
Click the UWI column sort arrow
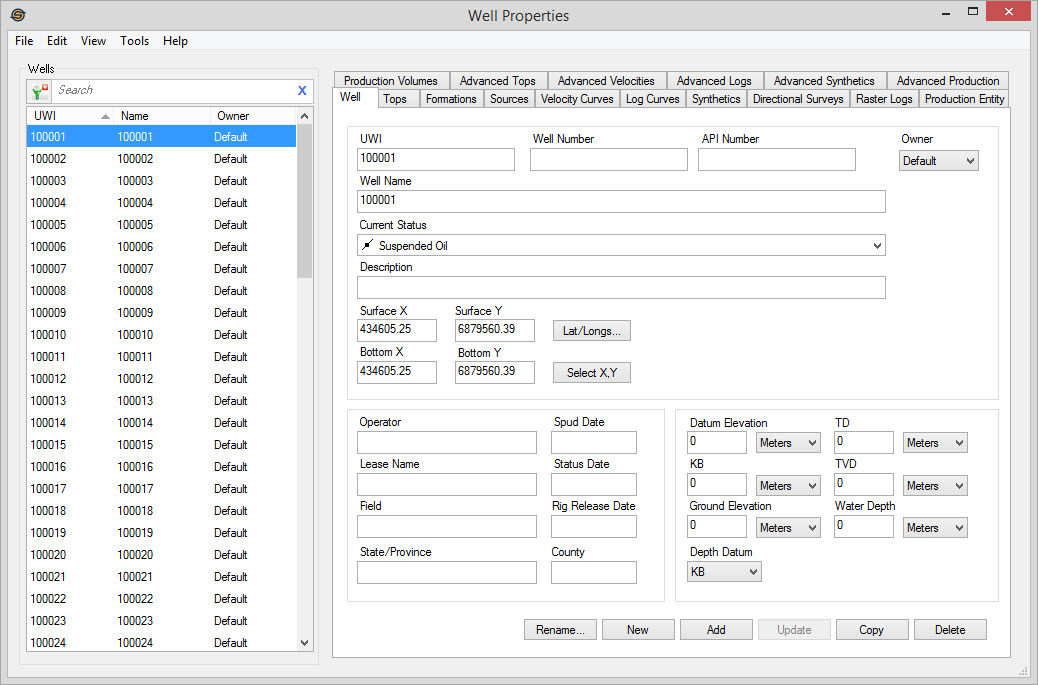click(105, 116)
